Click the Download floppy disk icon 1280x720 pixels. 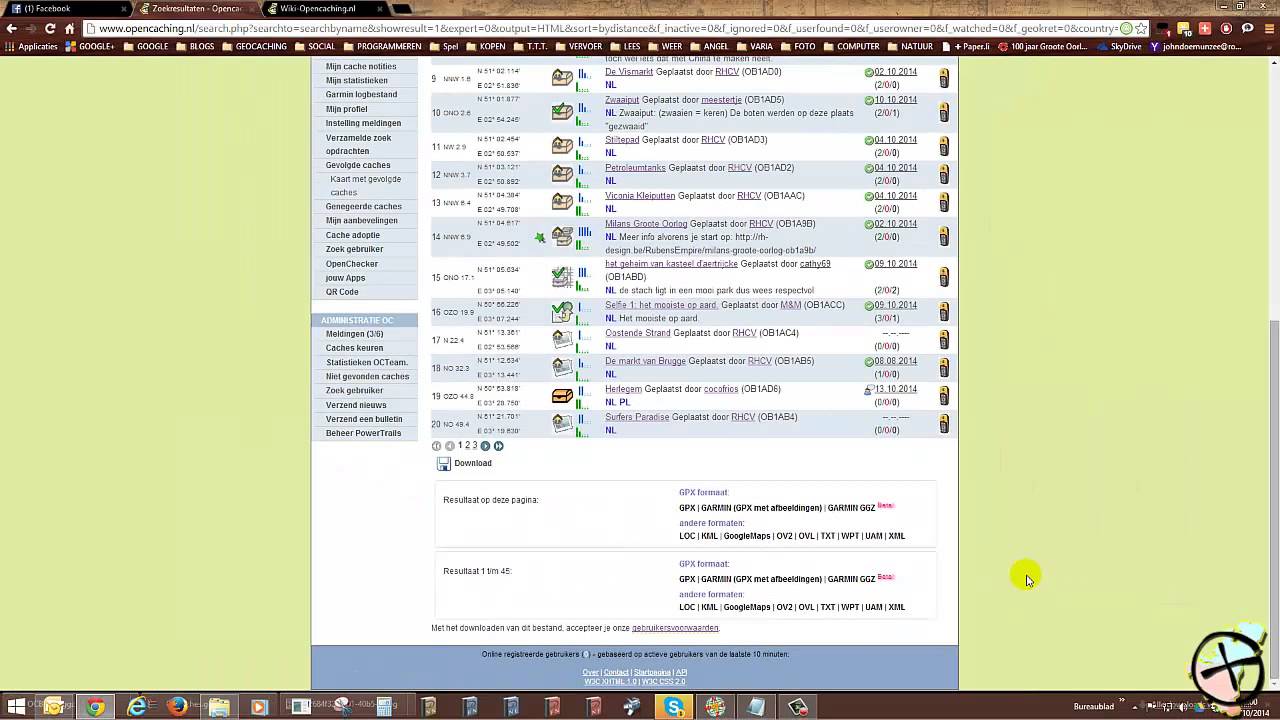(443, 464)
